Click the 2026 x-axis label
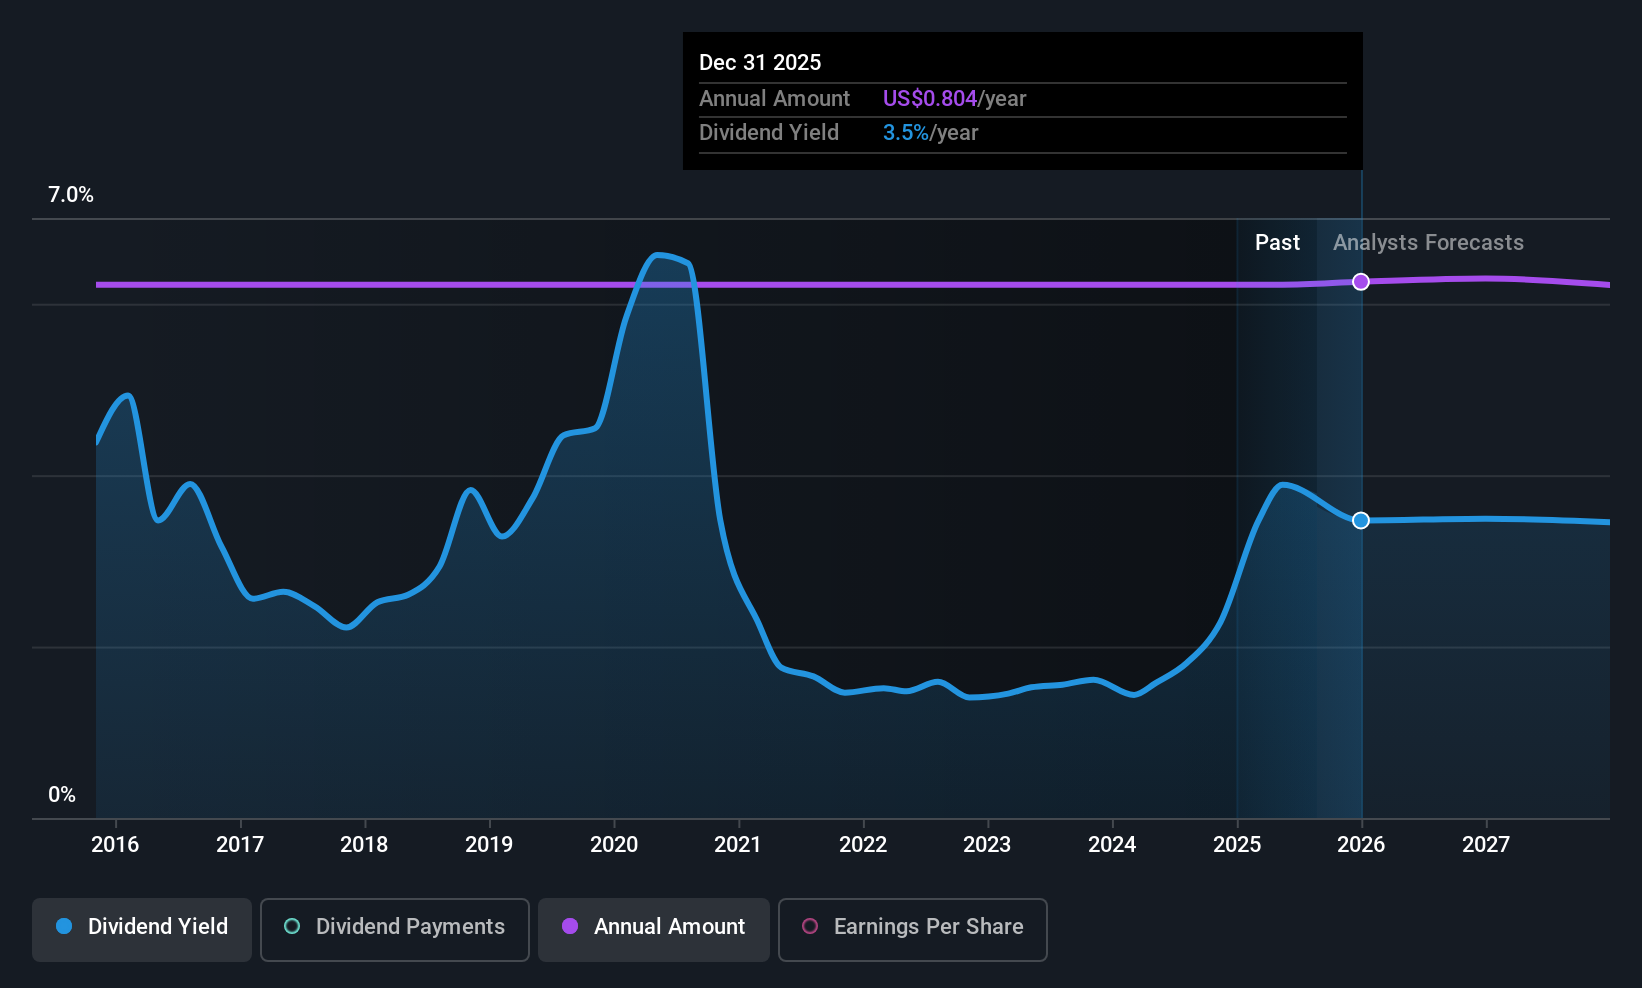This screenshot has height=988, width=1642. pos(1361,844)
